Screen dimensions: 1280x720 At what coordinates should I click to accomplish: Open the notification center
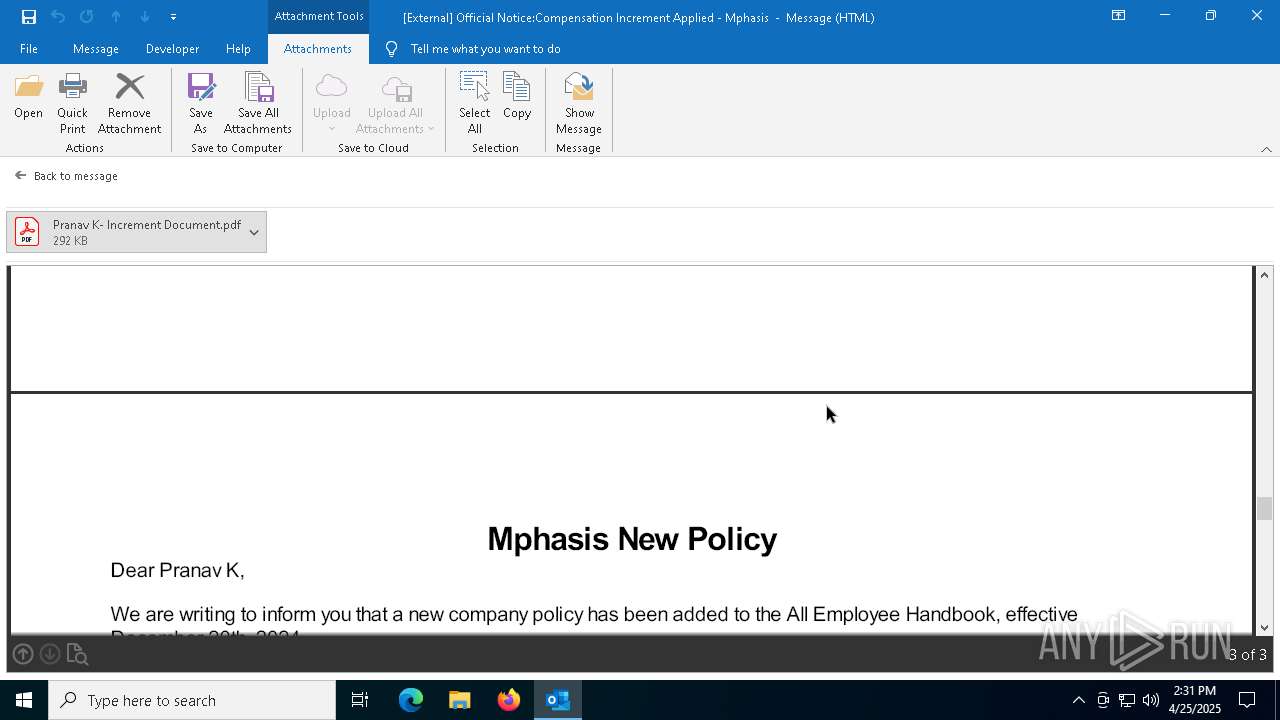tap(1247, 700)
